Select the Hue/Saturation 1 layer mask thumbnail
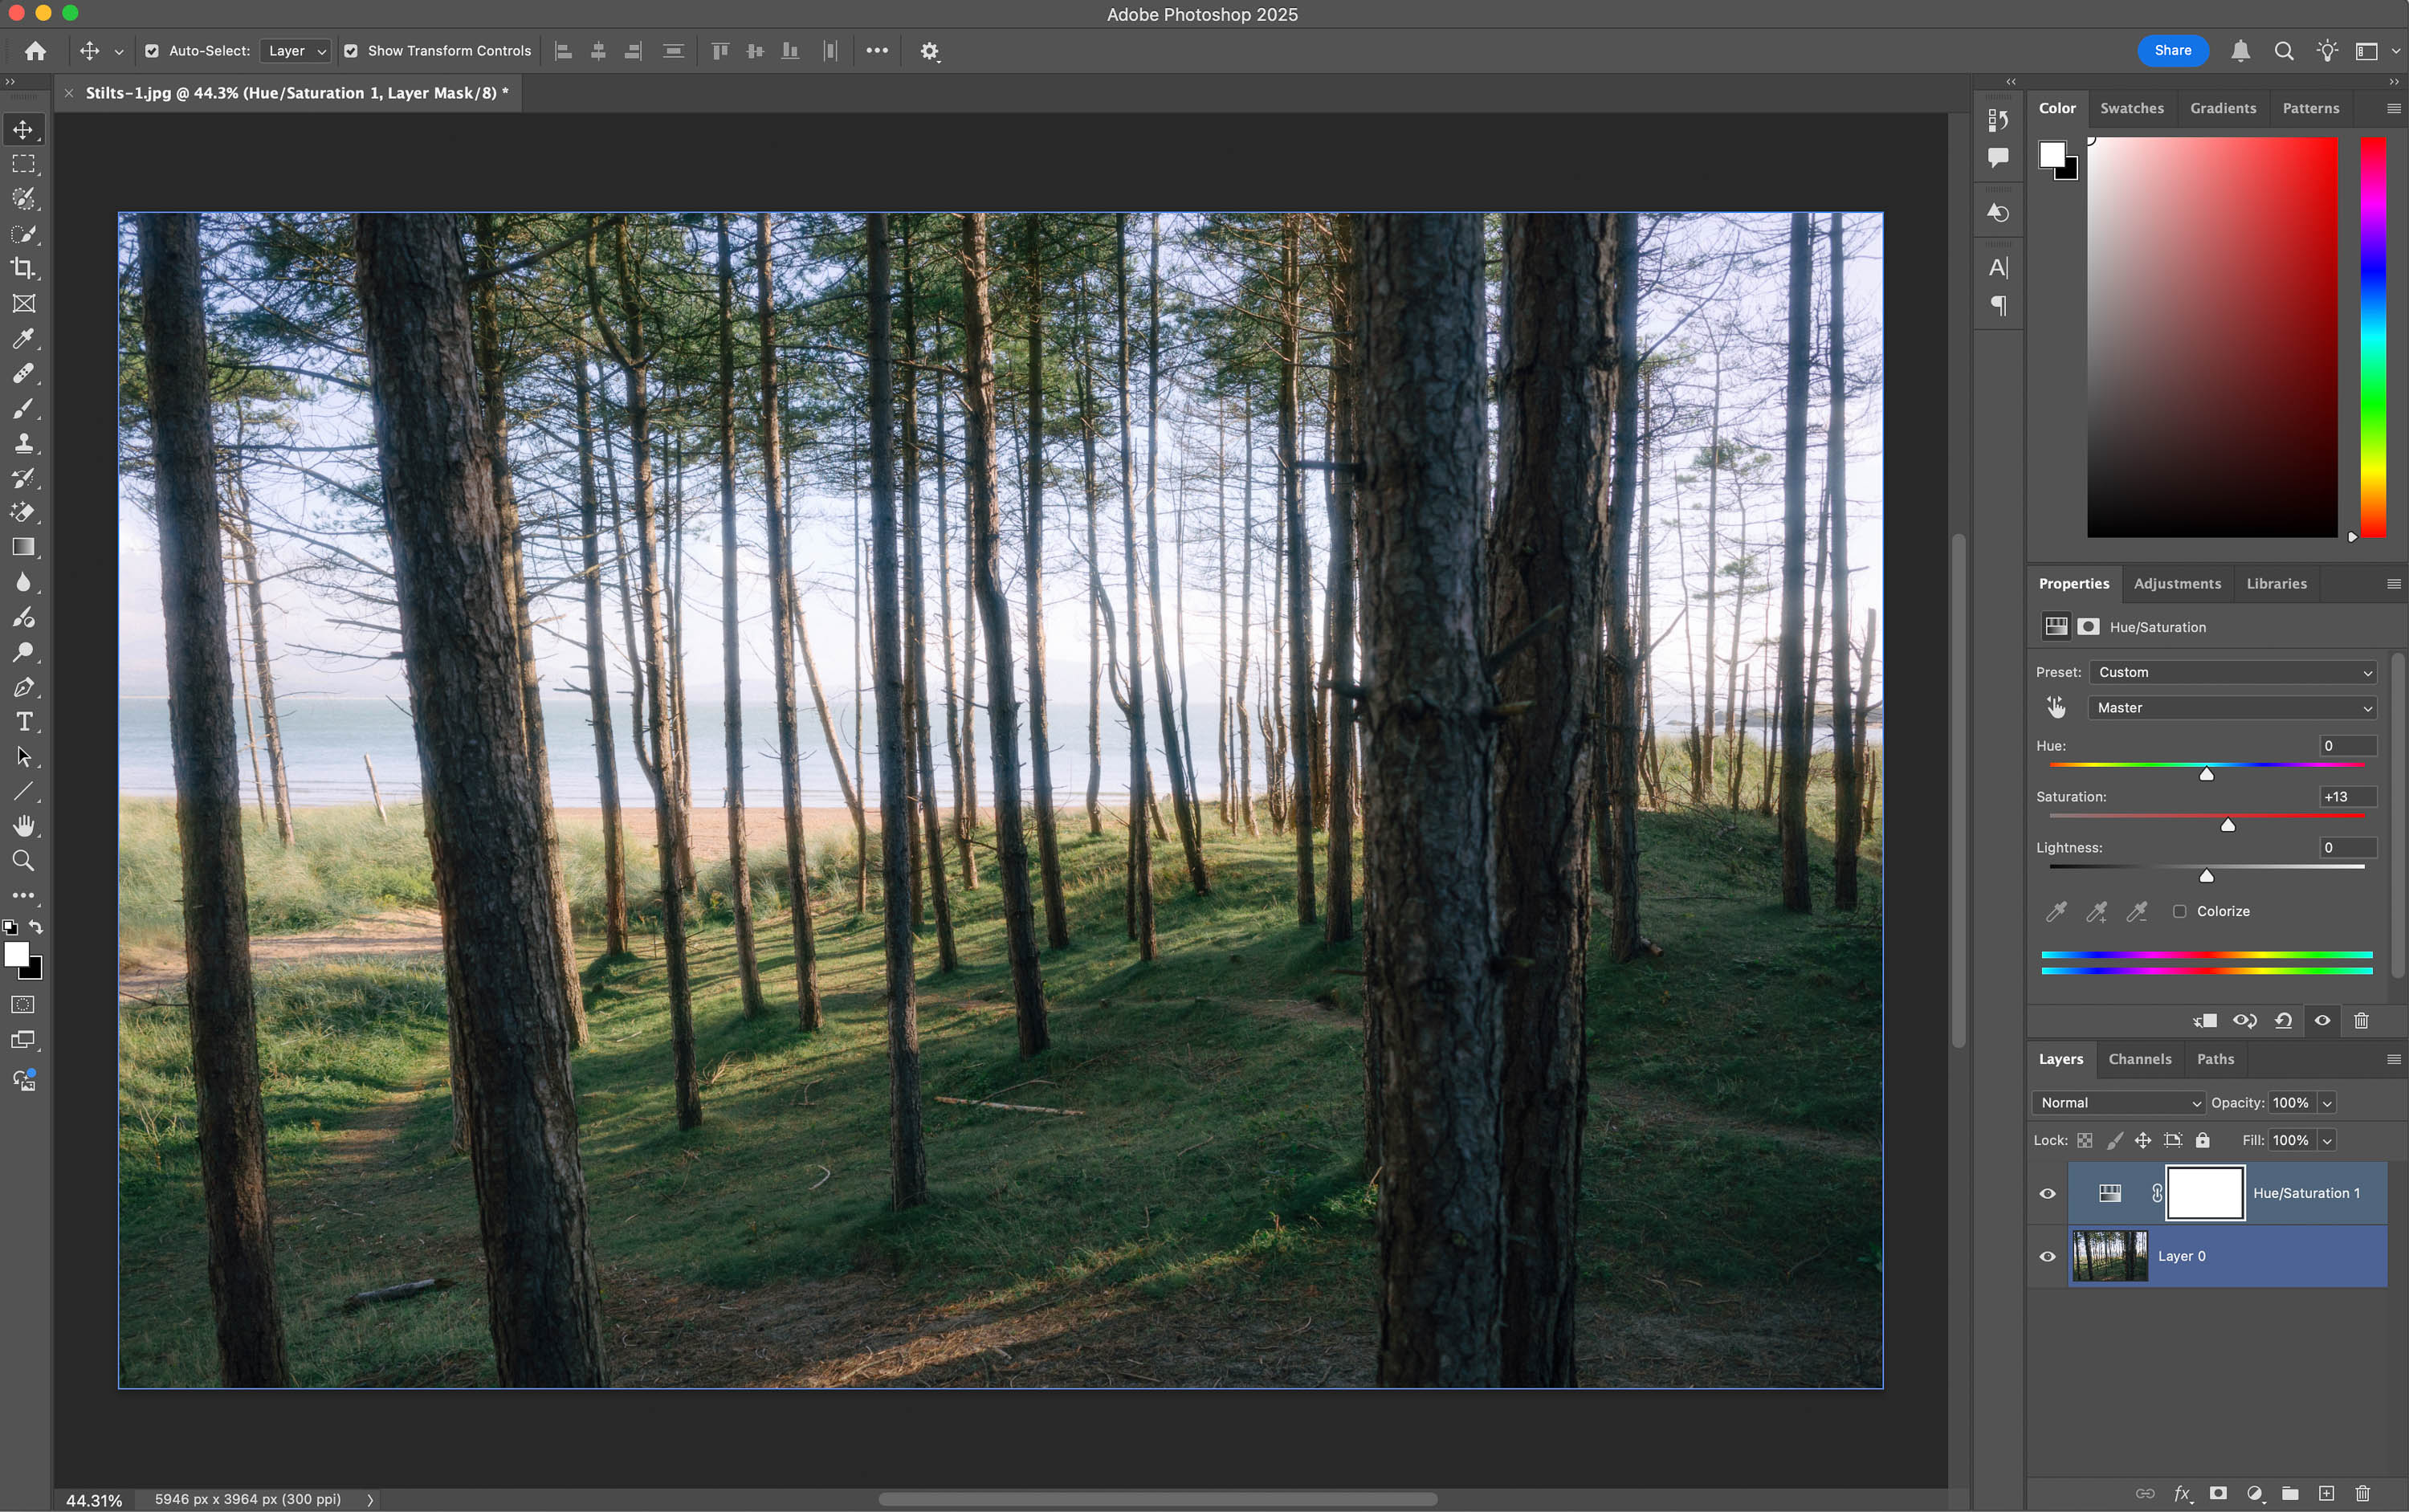Viewport: 2409px width, 1512px height. pyautogui.click(x=2205, y=1193)
